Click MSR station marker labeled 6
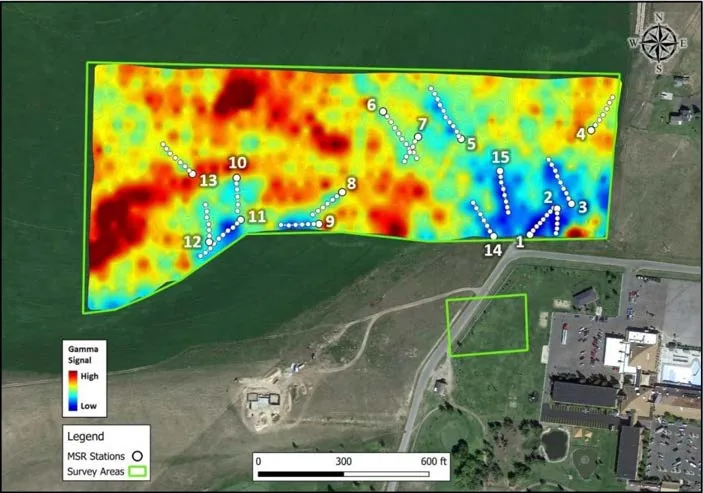 pyautogui.click(x=383, y=111)
